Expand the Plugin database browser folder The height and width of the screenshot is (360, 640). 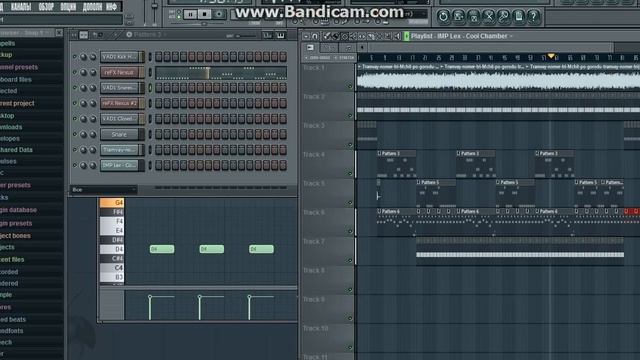click(18, 210)
